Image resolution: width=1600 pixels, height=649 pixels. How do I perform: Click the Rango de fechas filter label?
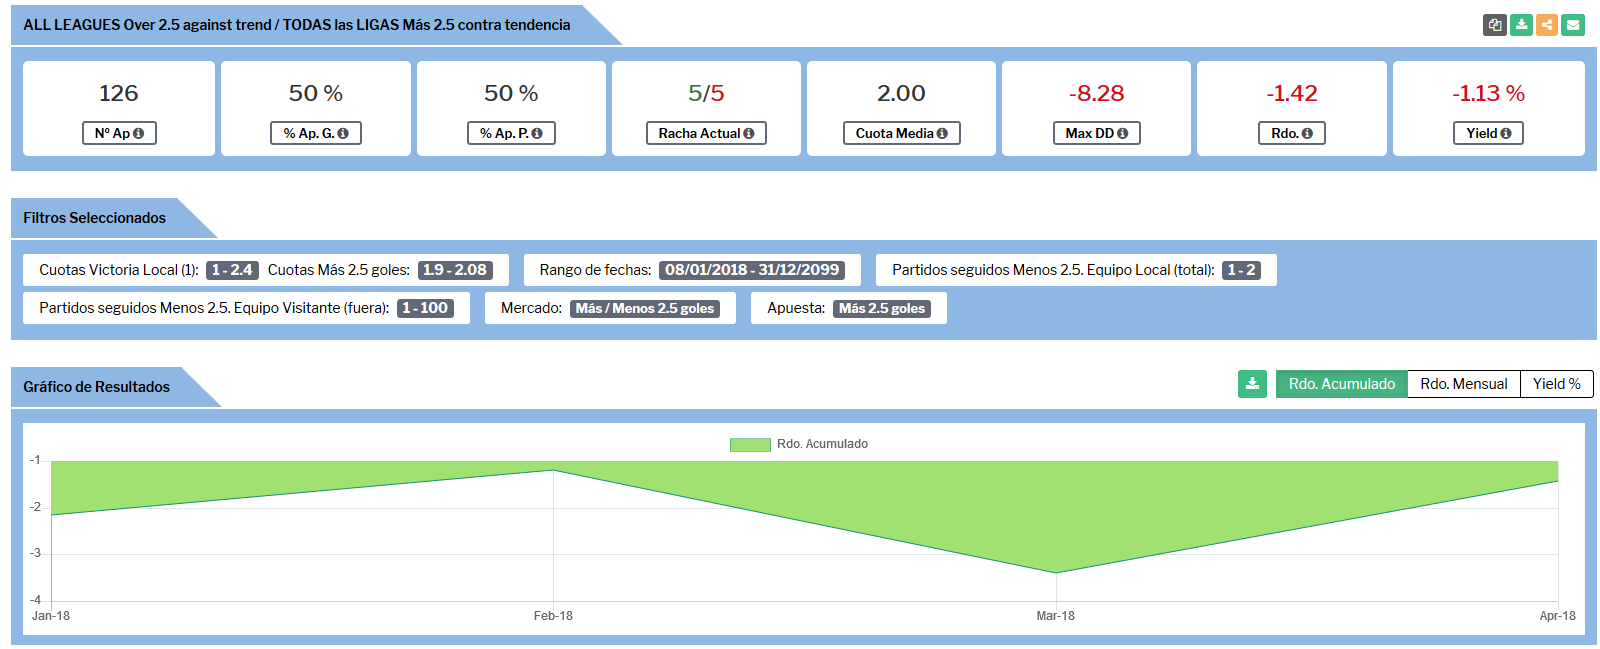(x=595, y=270)
